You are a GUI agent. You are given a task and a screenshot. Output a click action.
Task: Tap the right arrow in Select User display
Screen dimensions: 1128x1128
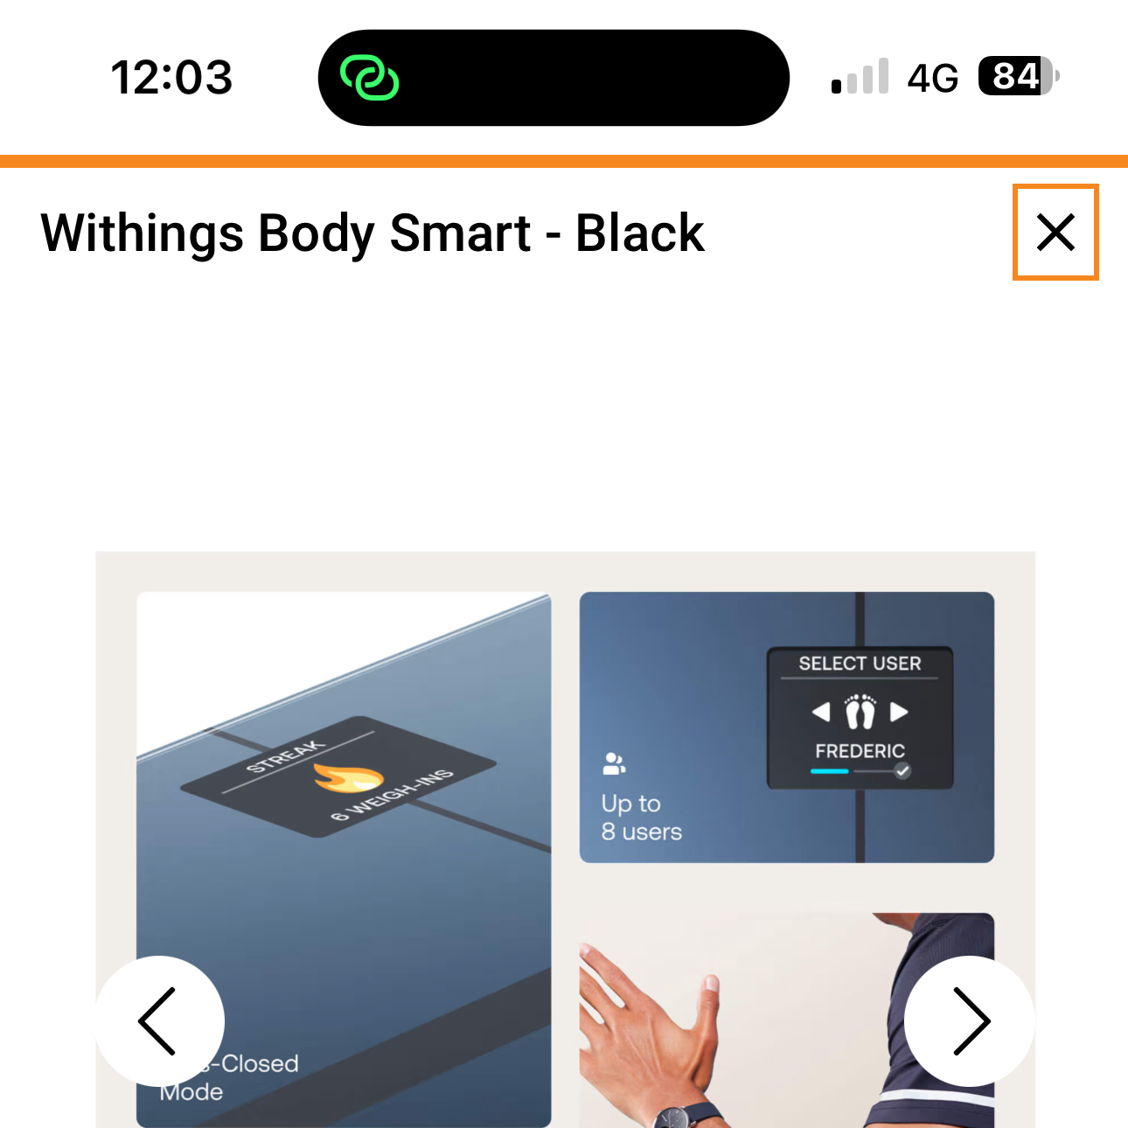899,712
